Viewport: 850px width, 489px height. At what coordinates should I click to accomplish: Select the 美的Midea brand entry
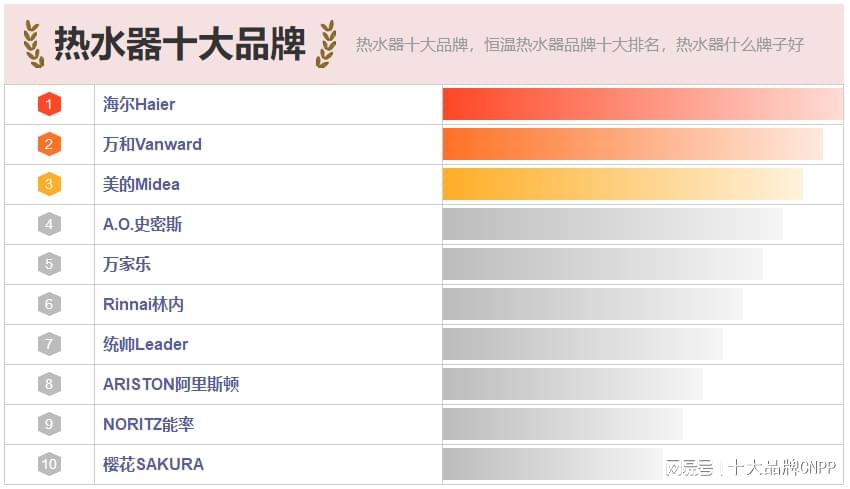click(141, 184)
